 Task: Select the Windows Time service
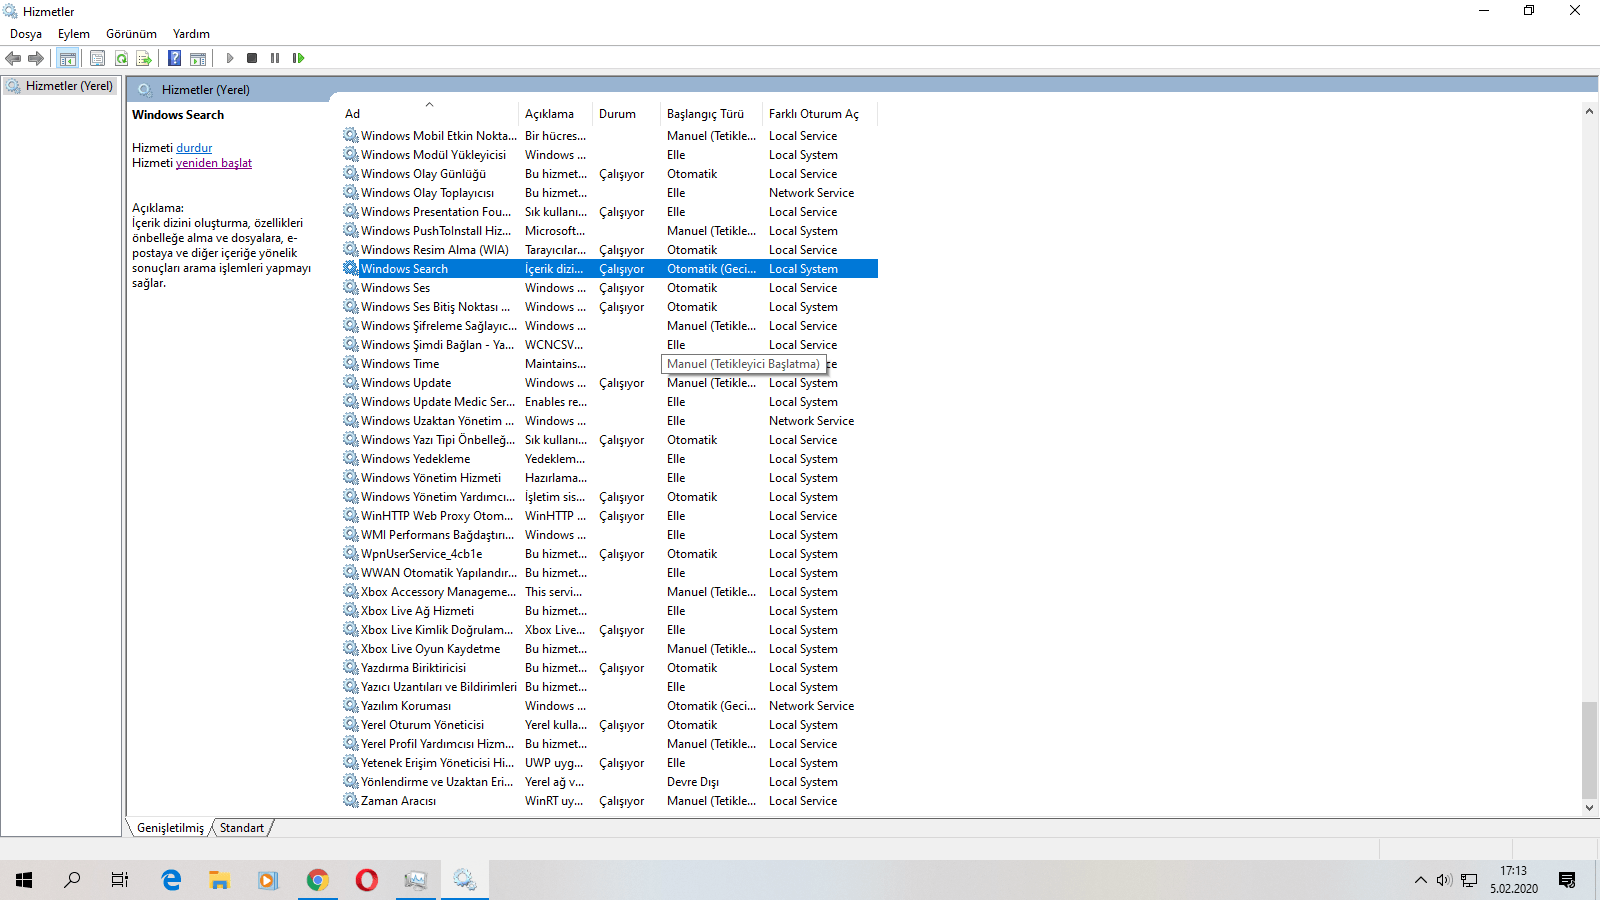click(610, 364)
